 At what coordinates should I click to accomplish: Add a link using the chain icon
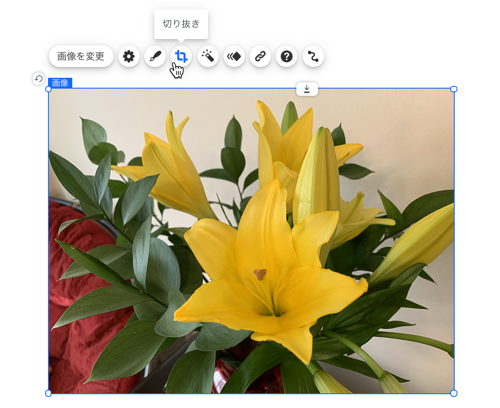coord(260,56)
